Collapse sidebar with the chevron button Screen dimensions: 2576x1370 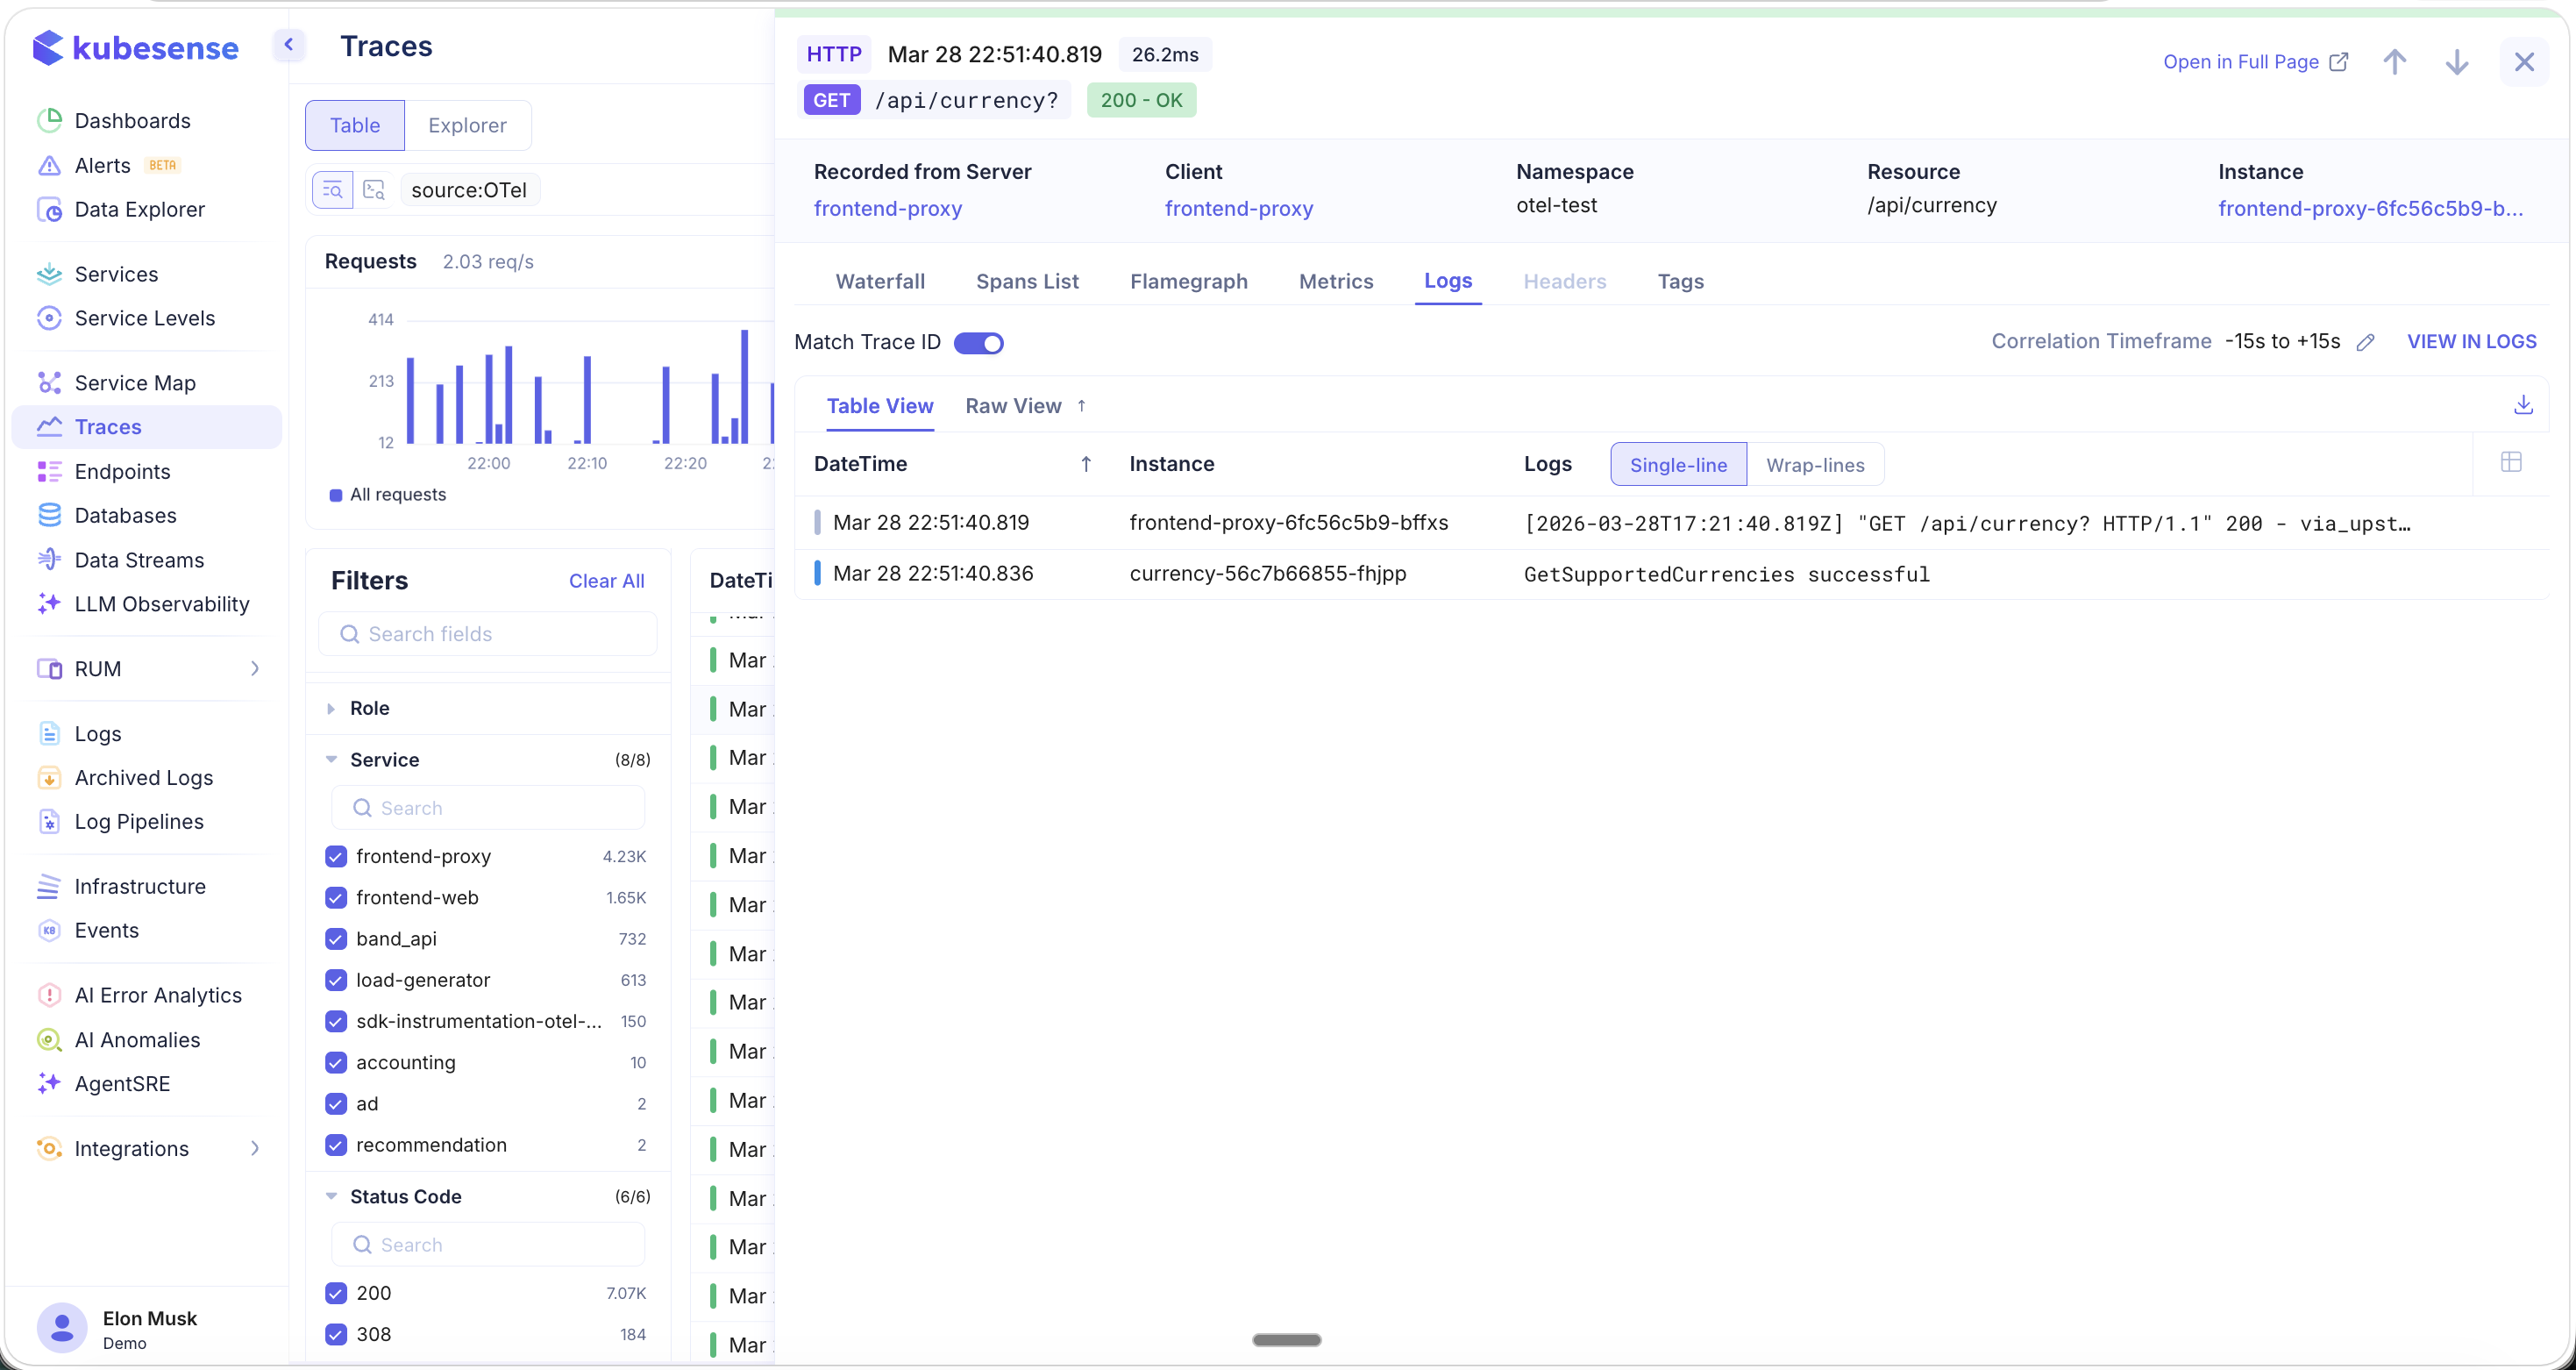pyautogui.click(x=289, y=45)
